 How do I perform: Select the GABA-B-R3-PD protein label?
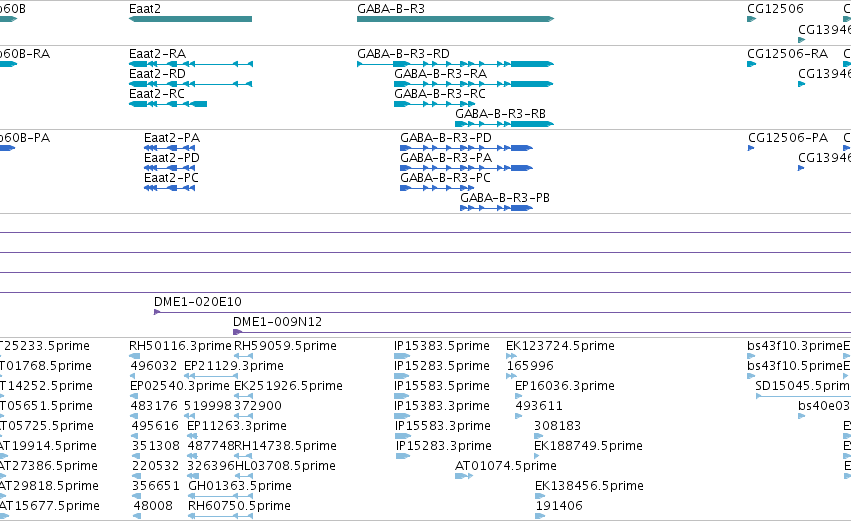click(x=446, y=138)
